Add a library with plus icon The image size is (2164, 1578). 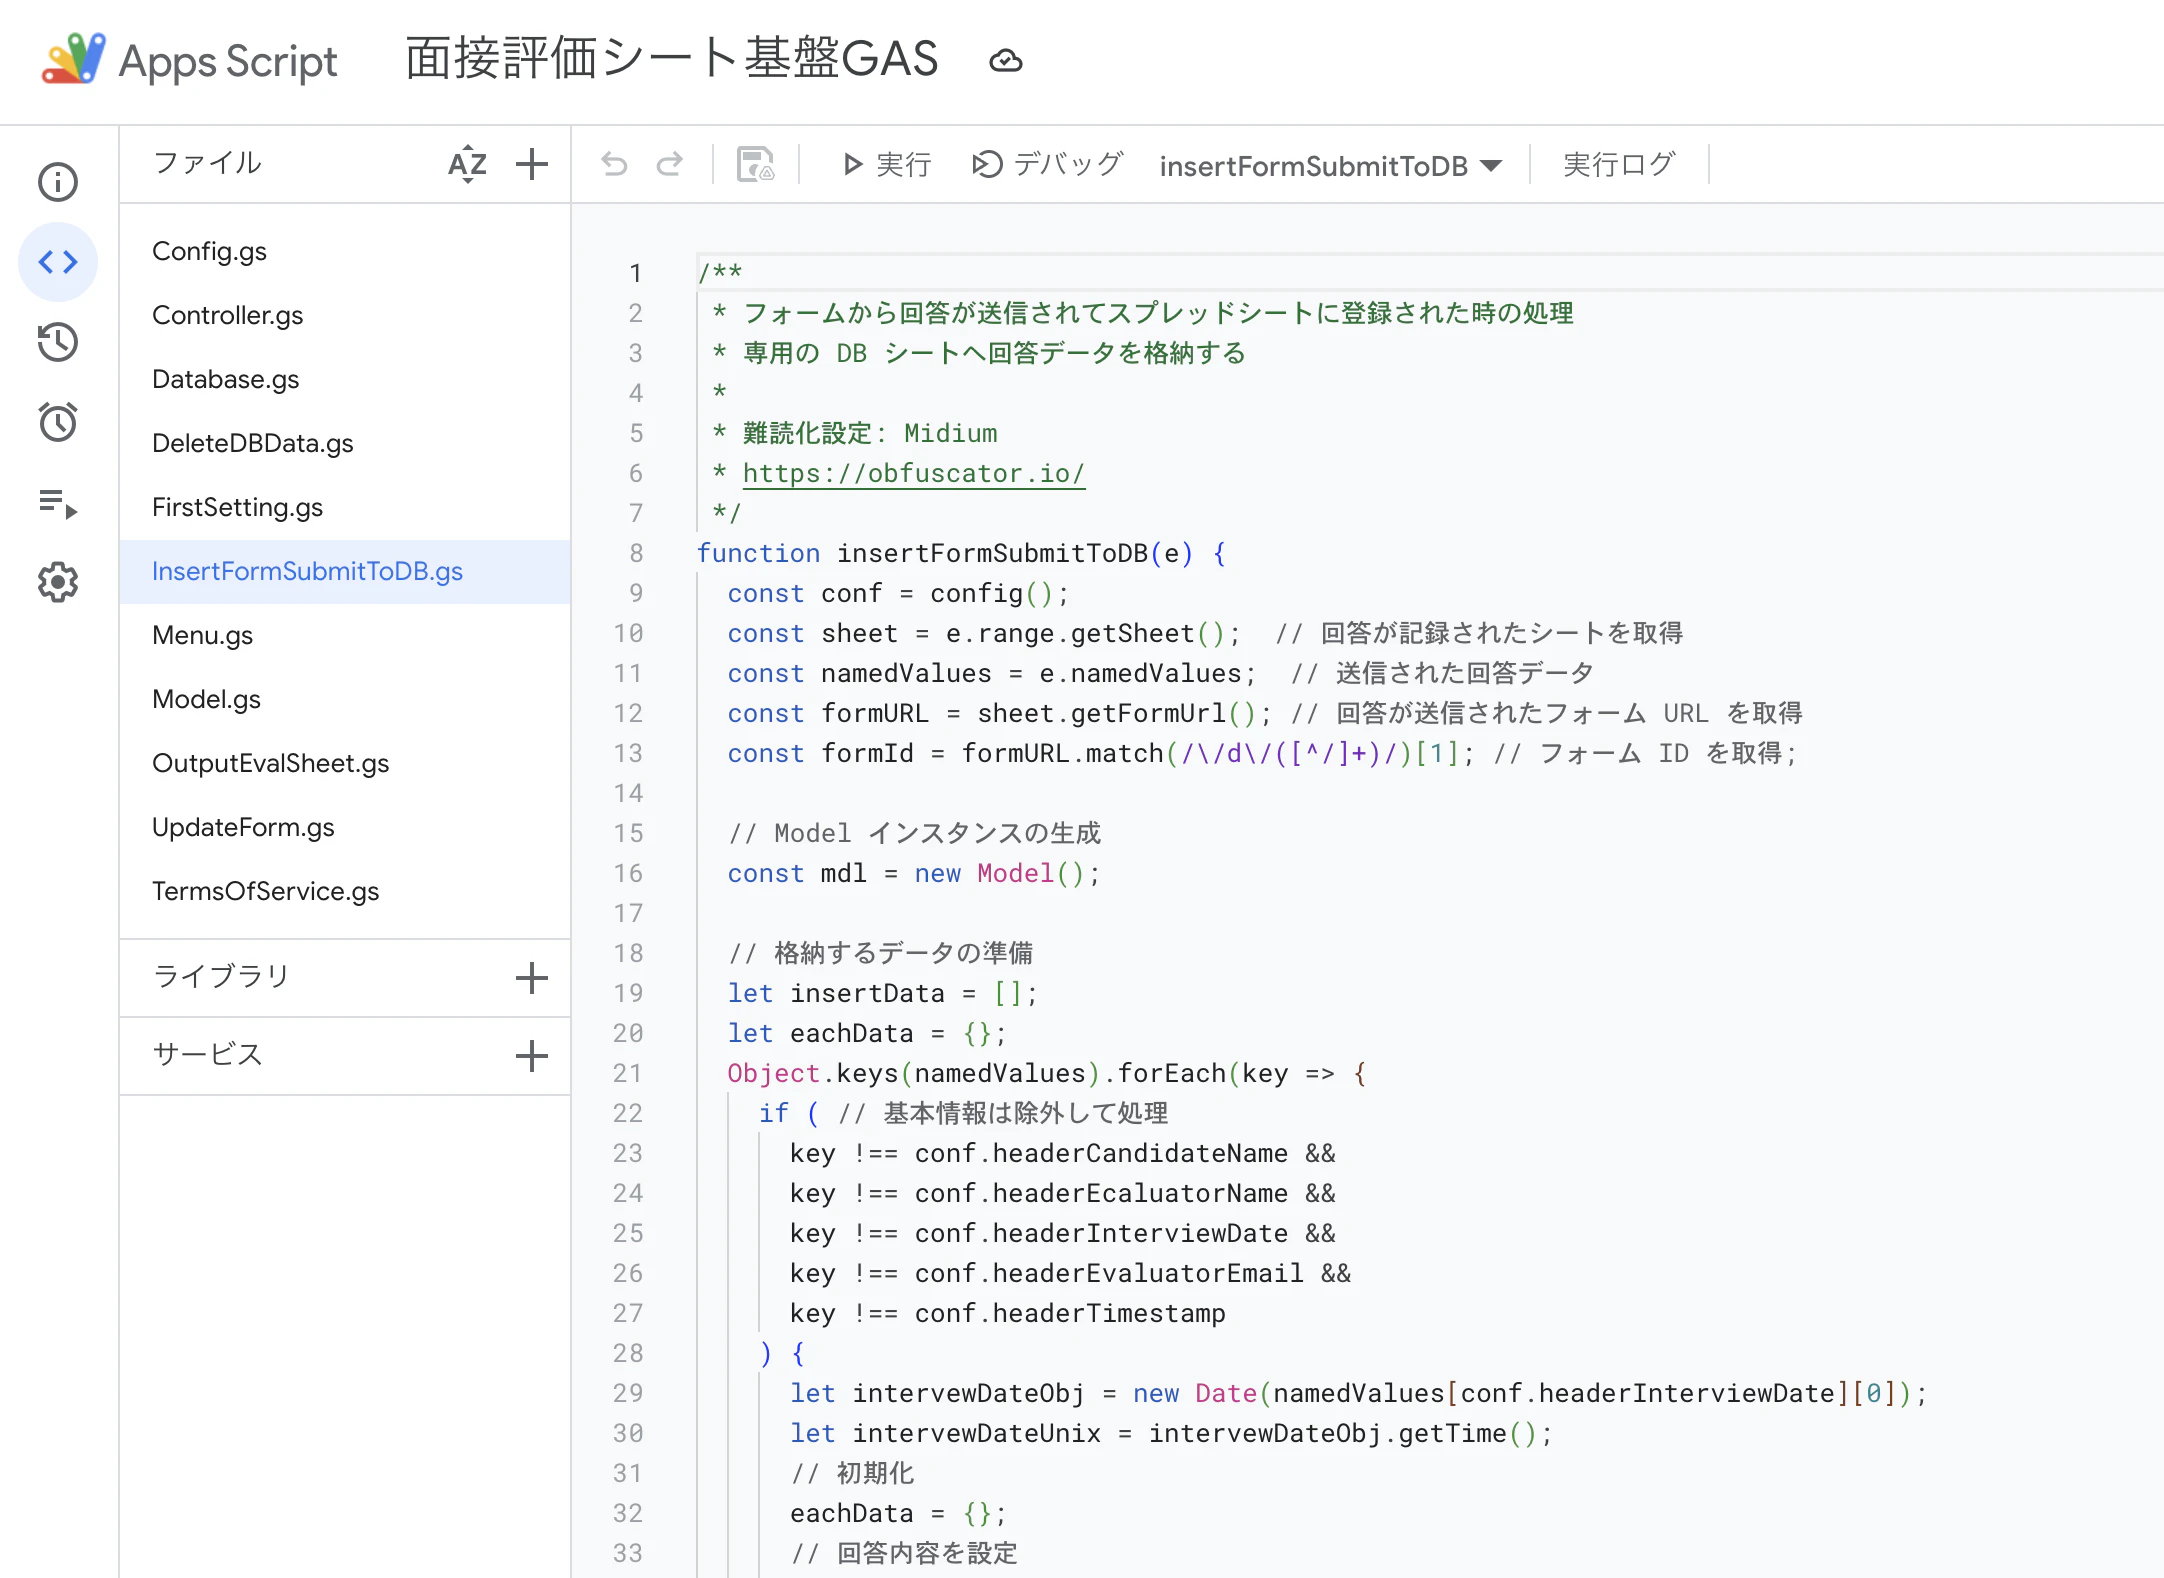click(x=532, y=978)
